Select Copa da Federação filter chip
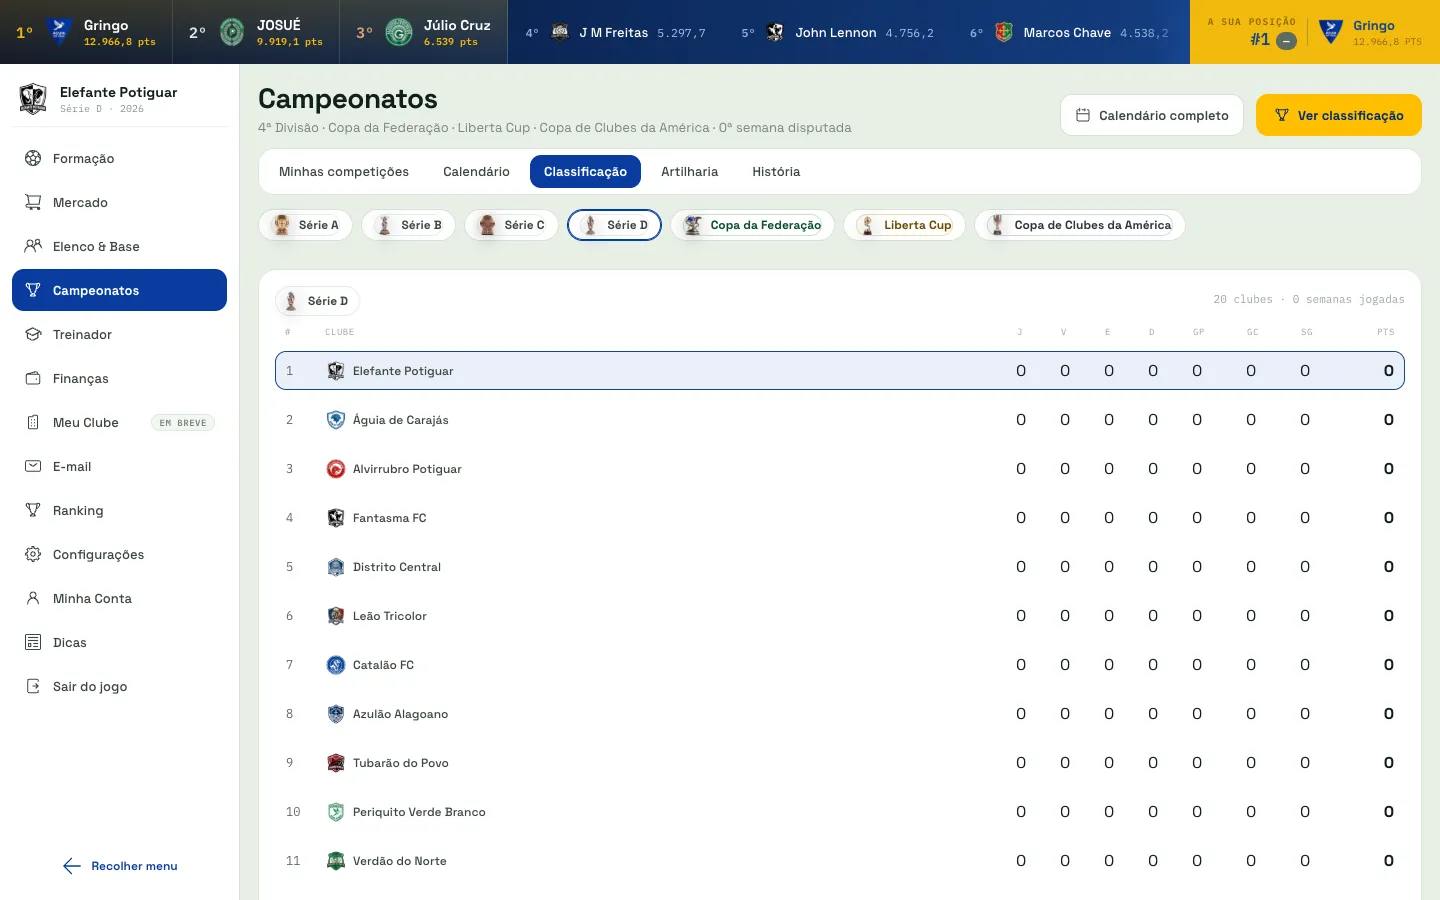Viewport: 1440px width, 900px height. (752, 225)
